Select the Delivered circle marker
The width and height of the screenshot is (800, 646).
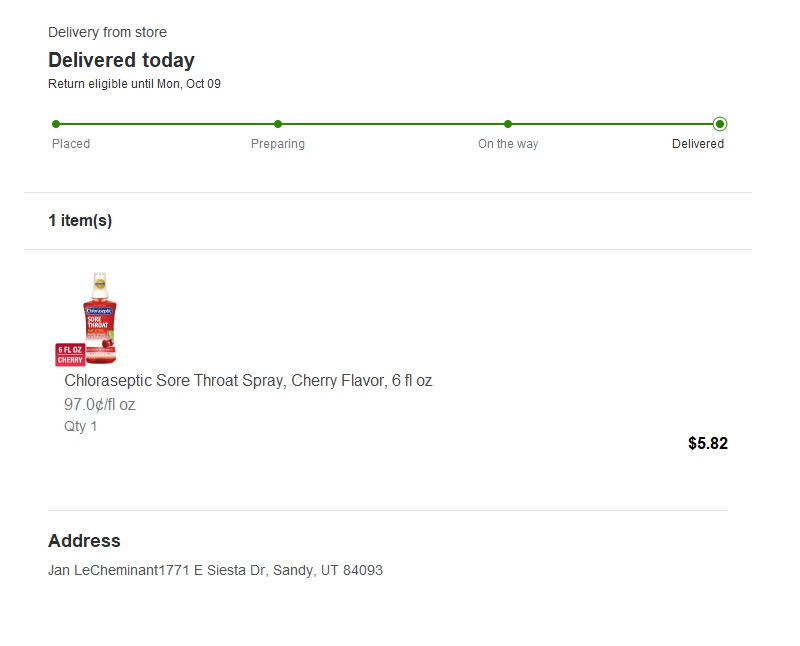click(720, 124)
